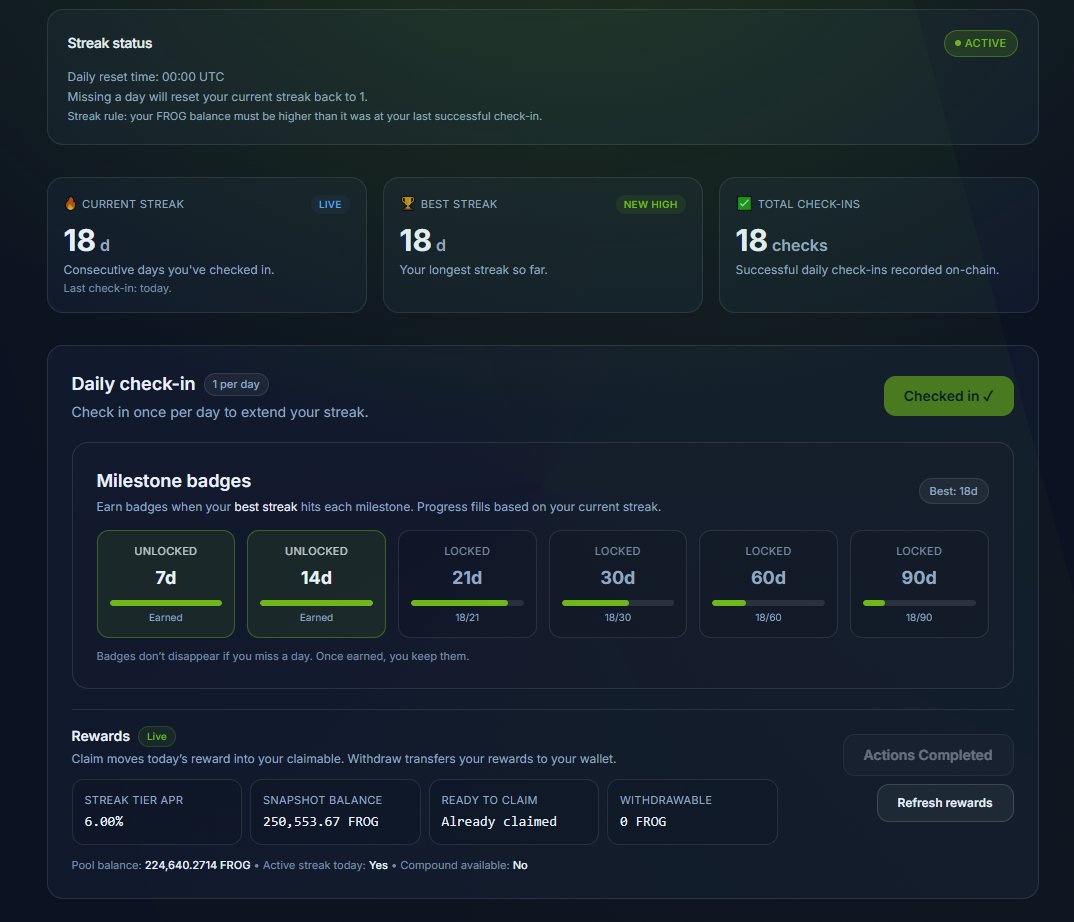Click the 'Last check-in: today.' text
Image resolution: width=1074 pixels, height=922 pixels.
(x=117, y=288)
